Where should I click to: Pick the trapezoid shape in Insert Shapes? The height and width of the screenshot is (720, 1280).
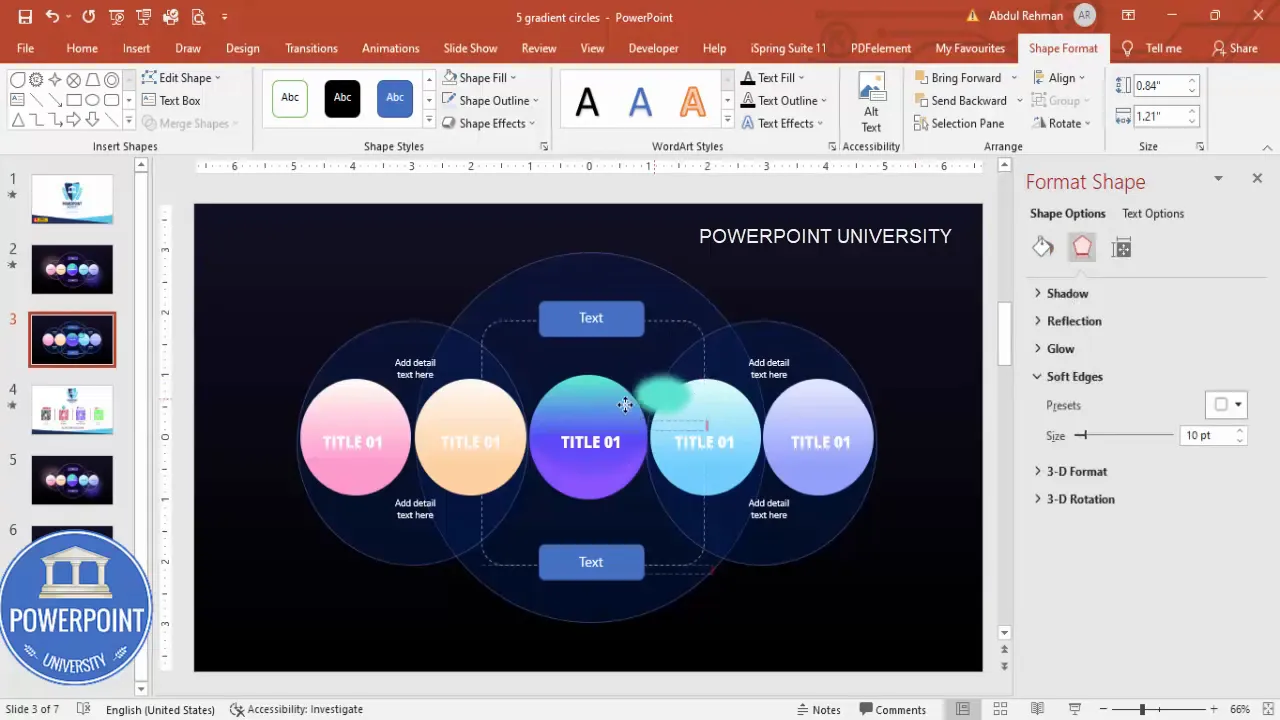(92, 80)
